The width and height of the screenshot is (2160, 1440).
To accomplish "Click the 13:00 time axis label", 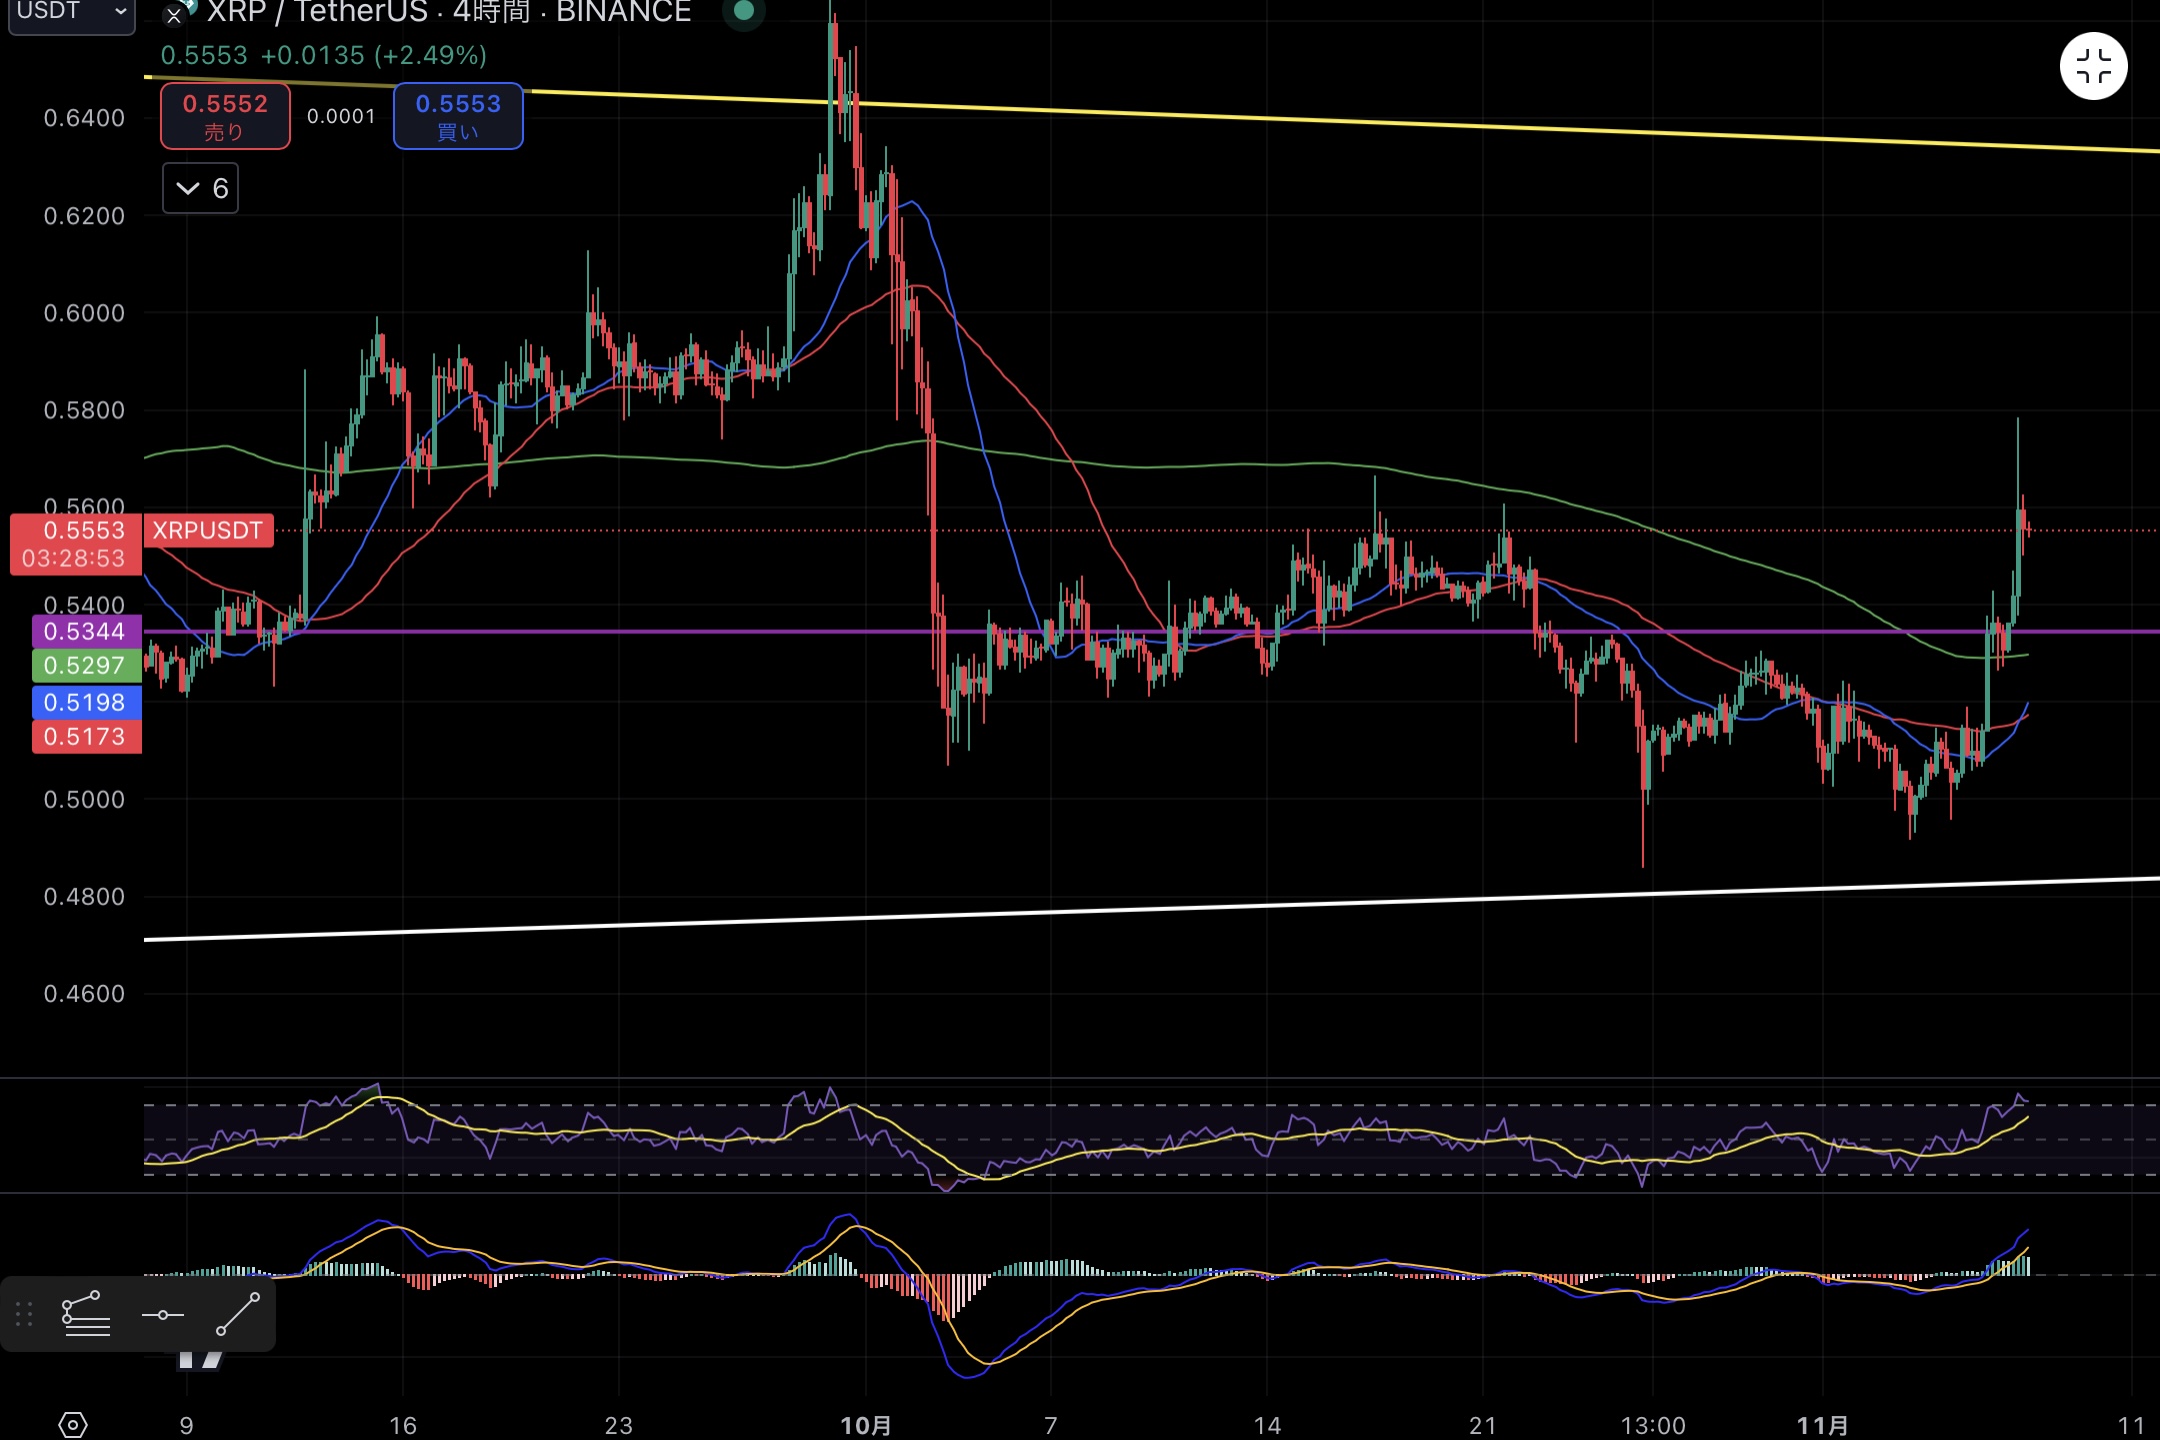I will pos(1653,1425).
